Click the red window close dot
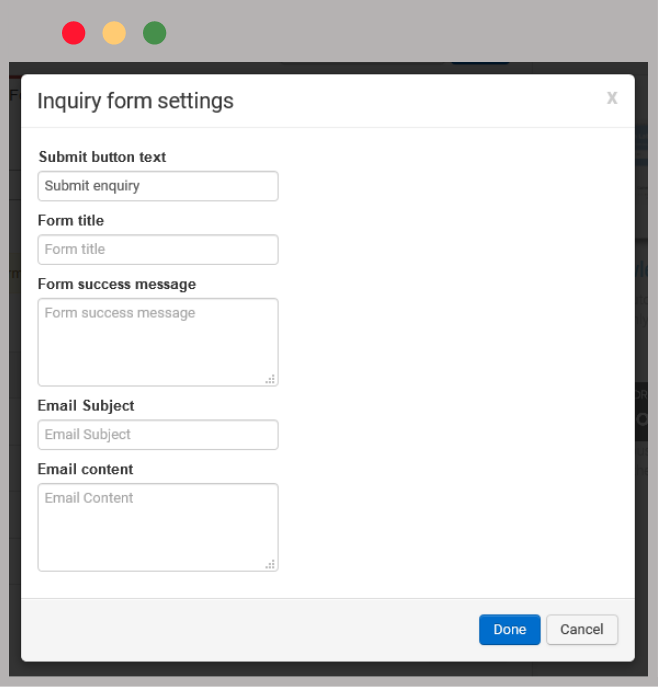The image size is (658, 687). (x=73, y=33)
